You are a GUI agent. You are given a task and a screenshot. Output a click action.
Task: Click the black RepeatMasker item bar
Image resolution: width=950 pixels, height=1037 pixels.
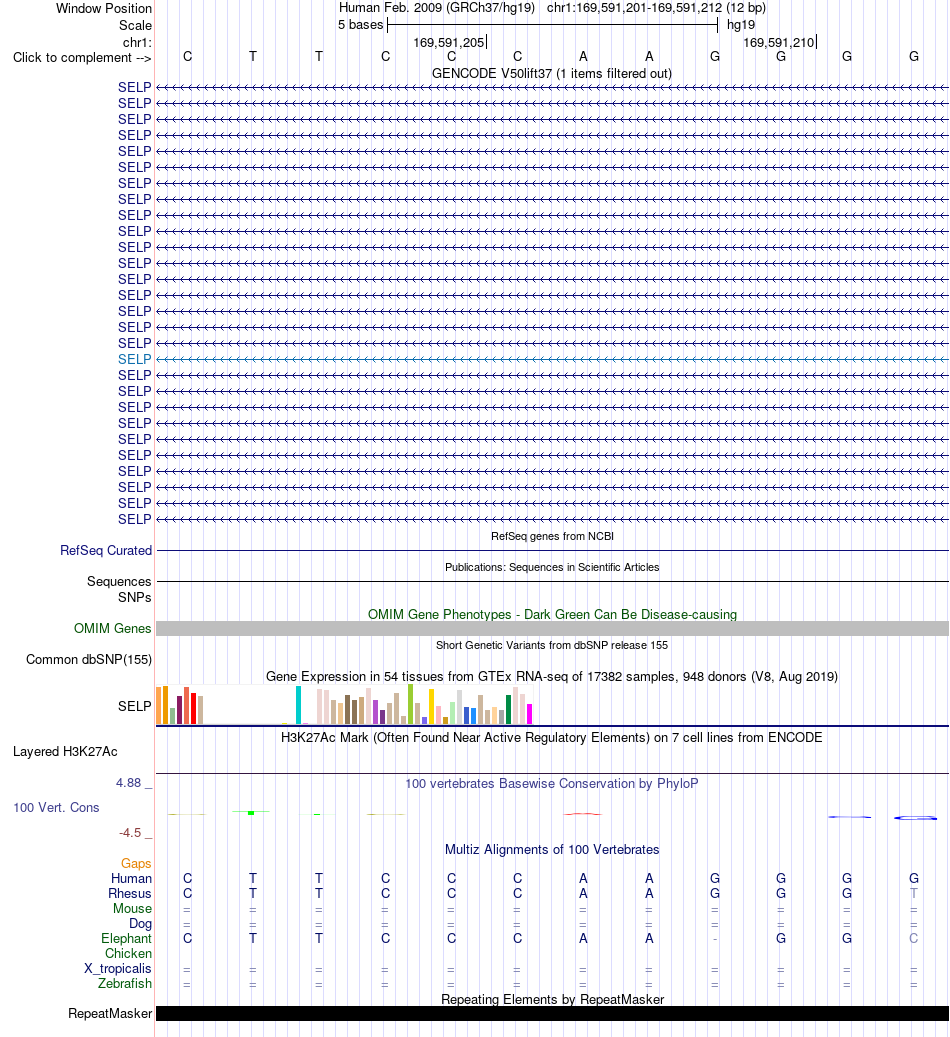pos(552,1014)
